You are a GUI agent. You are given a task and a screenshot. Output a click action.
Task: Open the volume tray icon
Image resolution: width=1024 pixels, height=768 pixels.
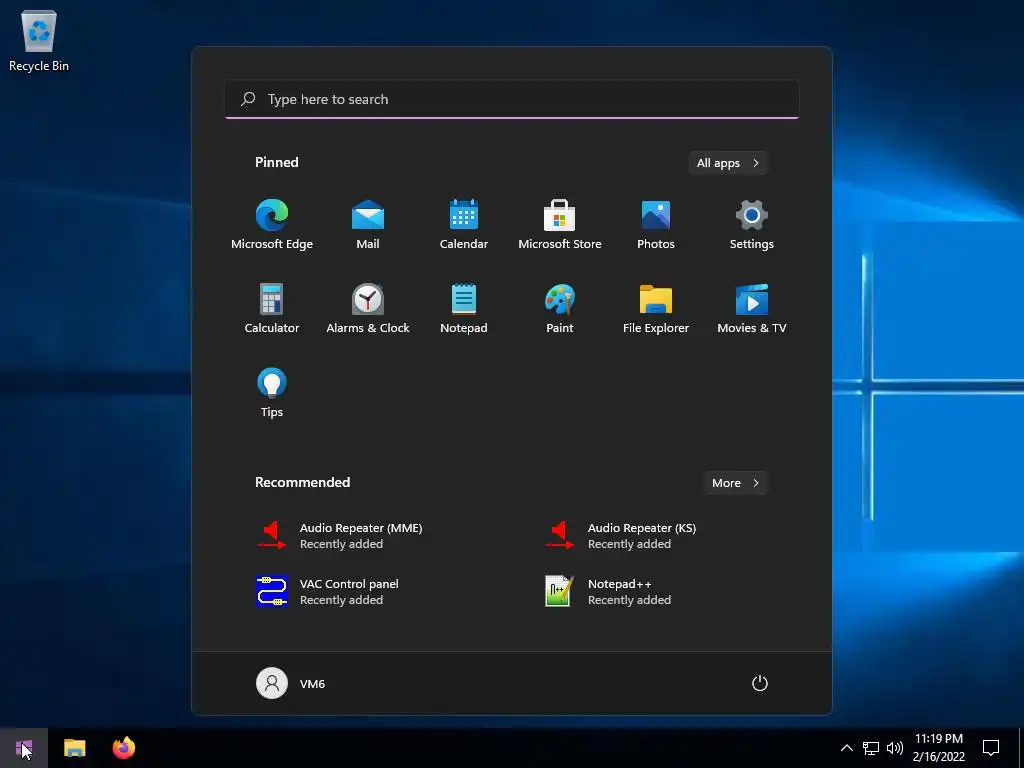(895, 748)
